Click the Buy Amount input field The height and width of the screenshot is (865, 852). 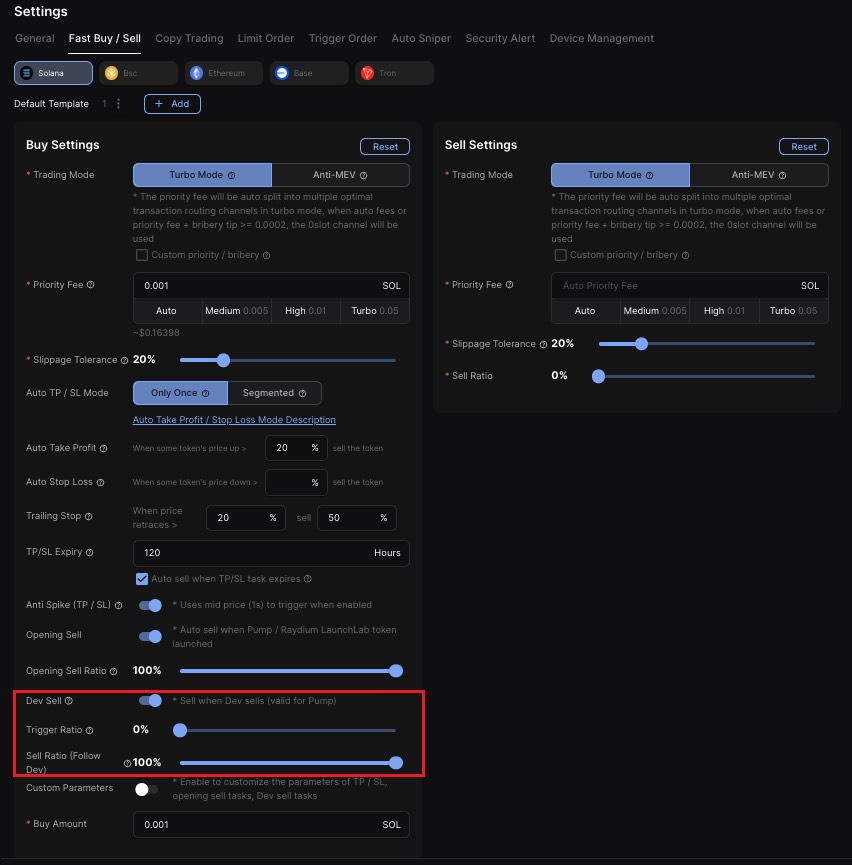click(260, 825)
